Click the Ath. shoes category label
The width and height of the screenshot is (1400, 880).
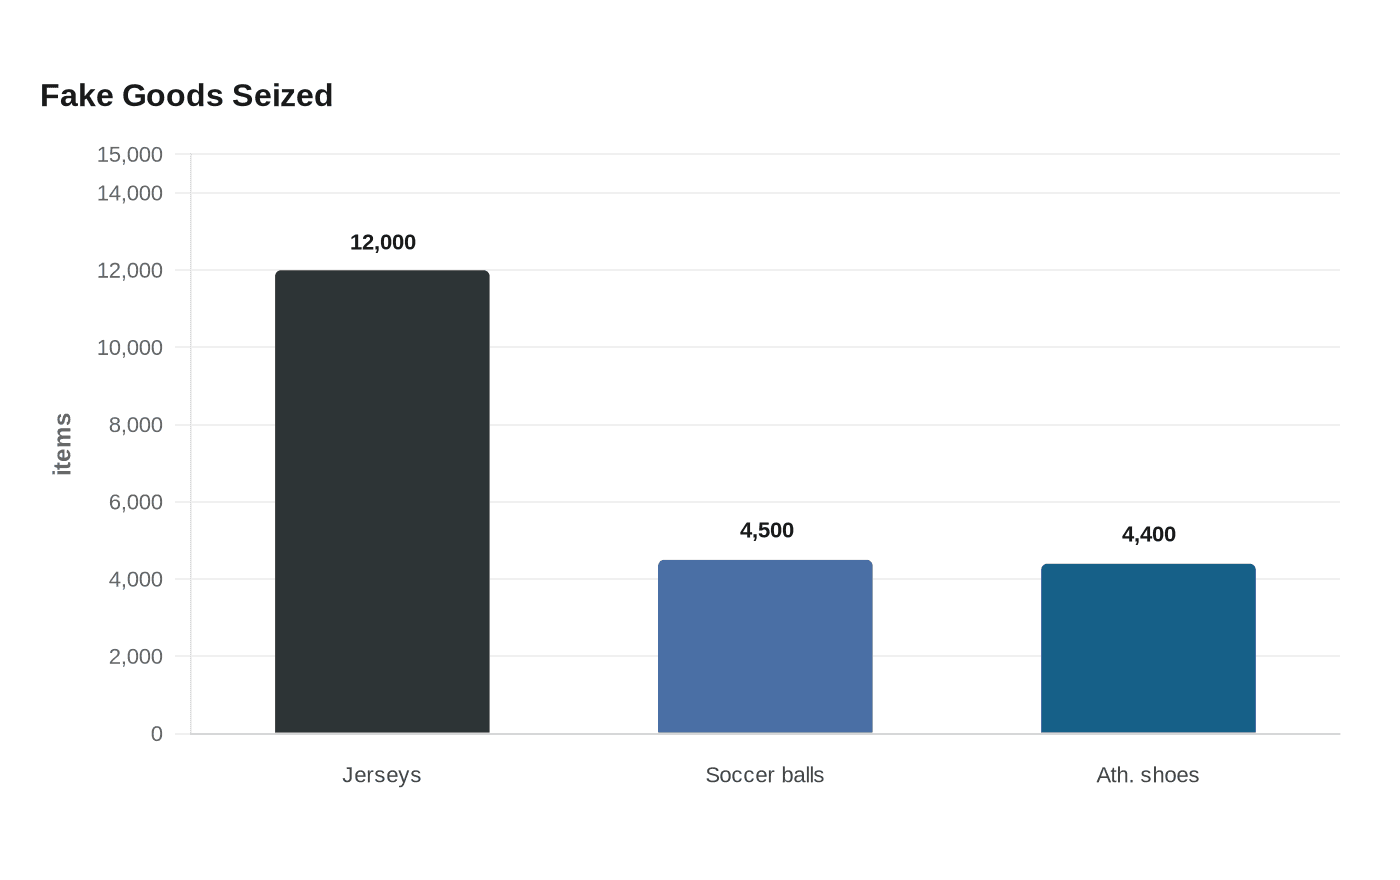(1148, 775)
